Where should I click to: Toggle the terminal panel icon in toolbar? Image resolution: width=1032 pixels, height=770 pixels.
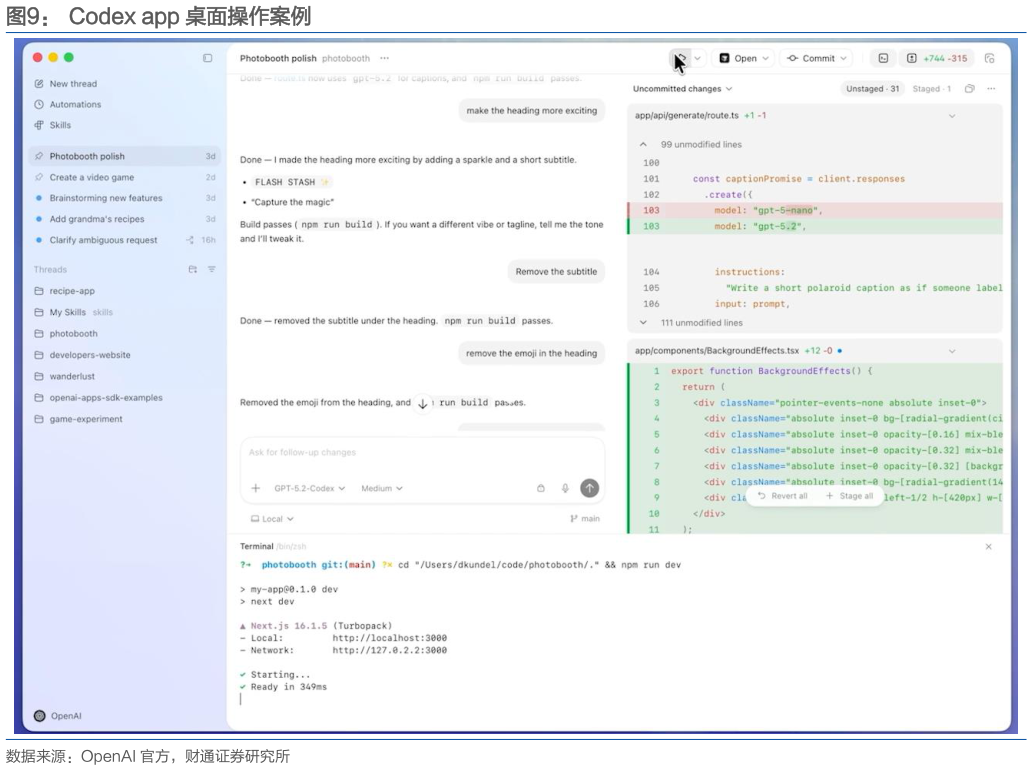point(883,58)
